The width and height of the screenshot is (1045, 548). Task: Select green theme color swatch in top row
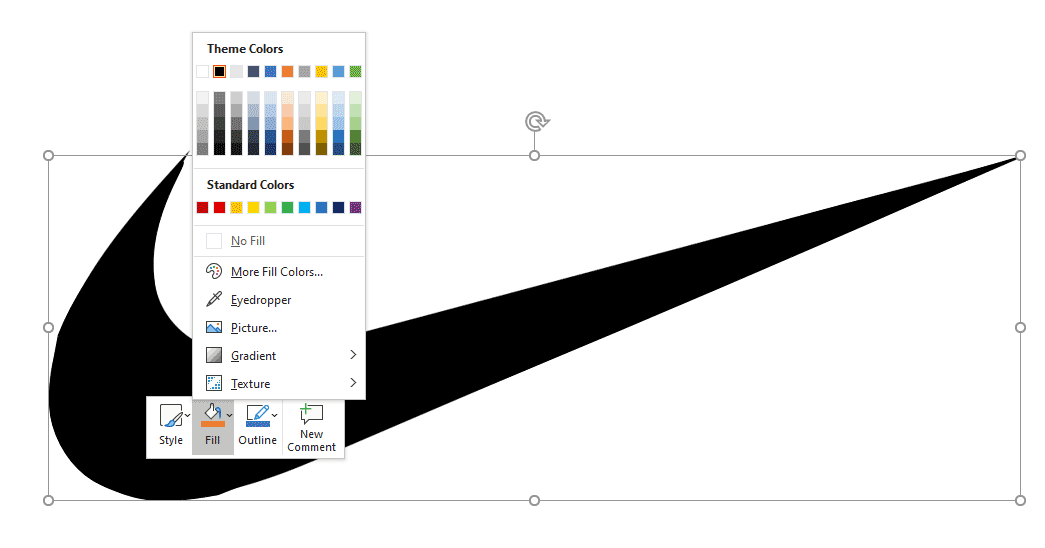(x=355, y=71)
